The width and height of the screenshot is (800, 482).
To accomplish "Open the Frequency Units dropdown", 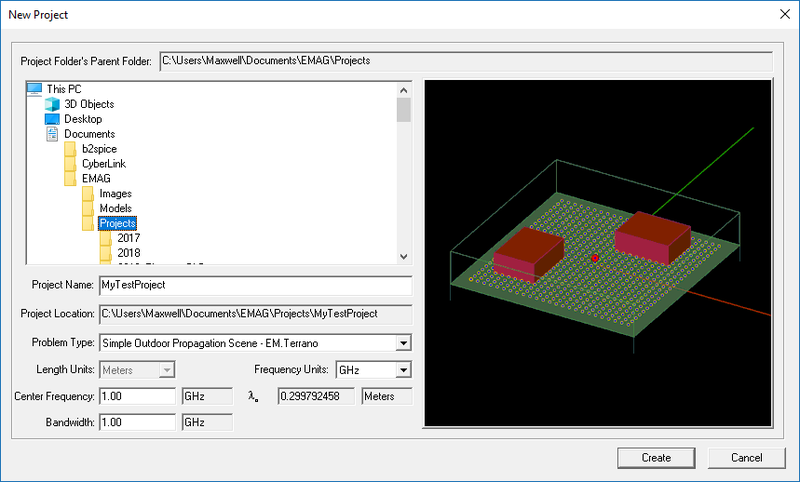I will coord(403,370).
